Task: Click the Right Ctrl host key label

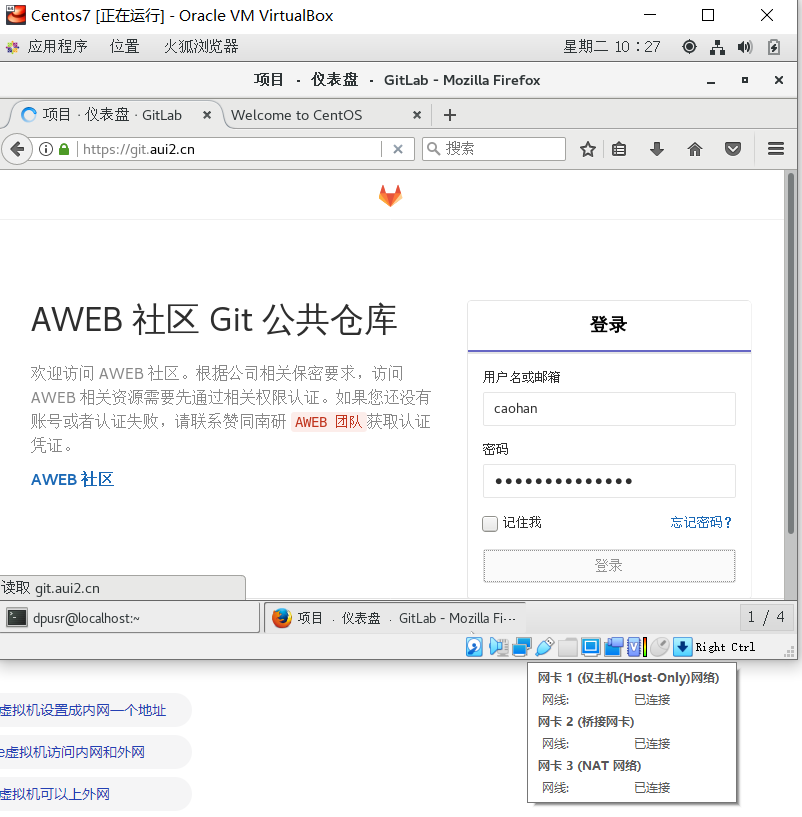Action: point(725,647)
